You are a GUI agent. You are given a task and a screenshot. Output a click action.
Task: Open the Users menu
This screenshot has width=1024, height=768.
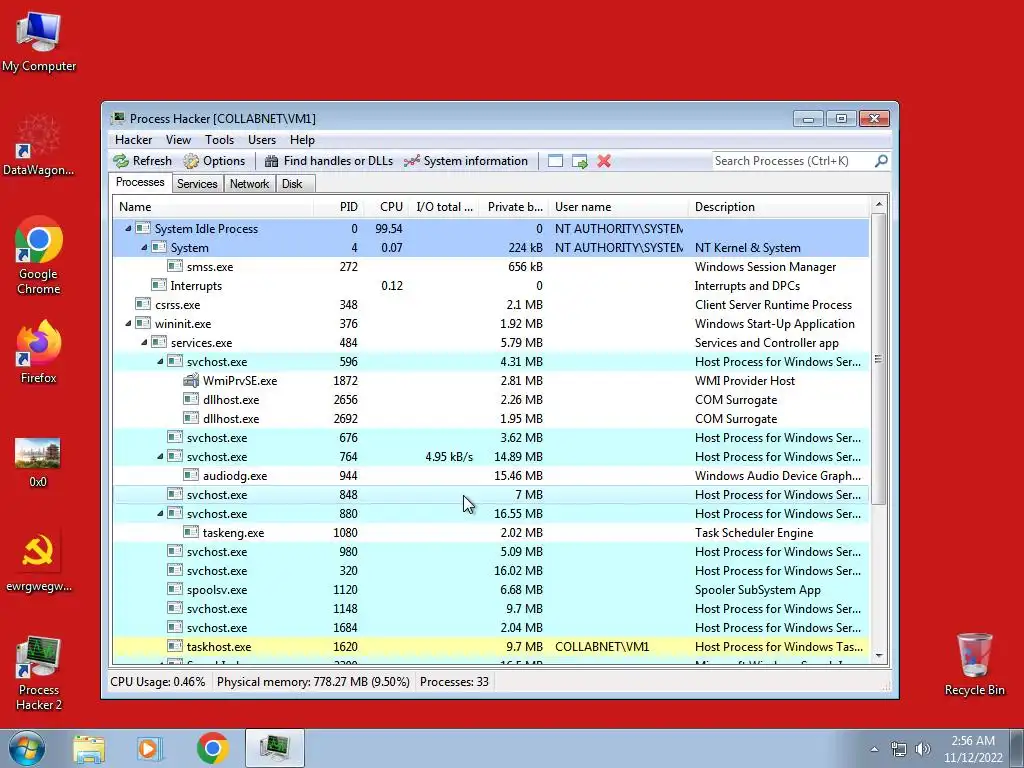pyautogui.click(x=262, y=140)
